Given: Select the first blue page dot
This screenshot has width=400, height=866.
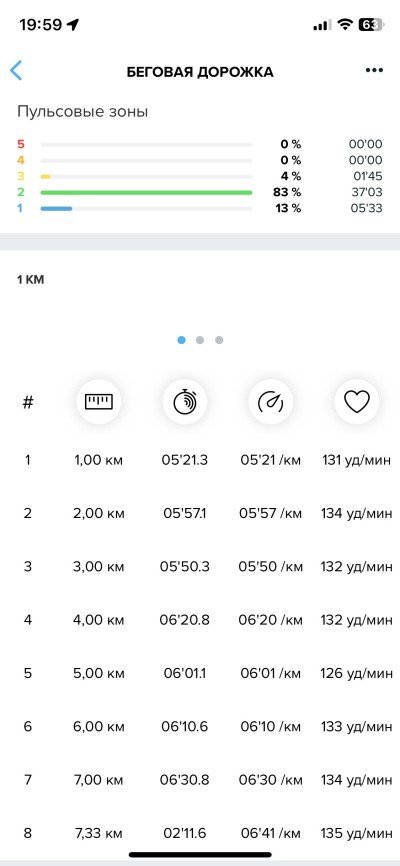Looking at the screenshot, I should click(x=181, y=340).
